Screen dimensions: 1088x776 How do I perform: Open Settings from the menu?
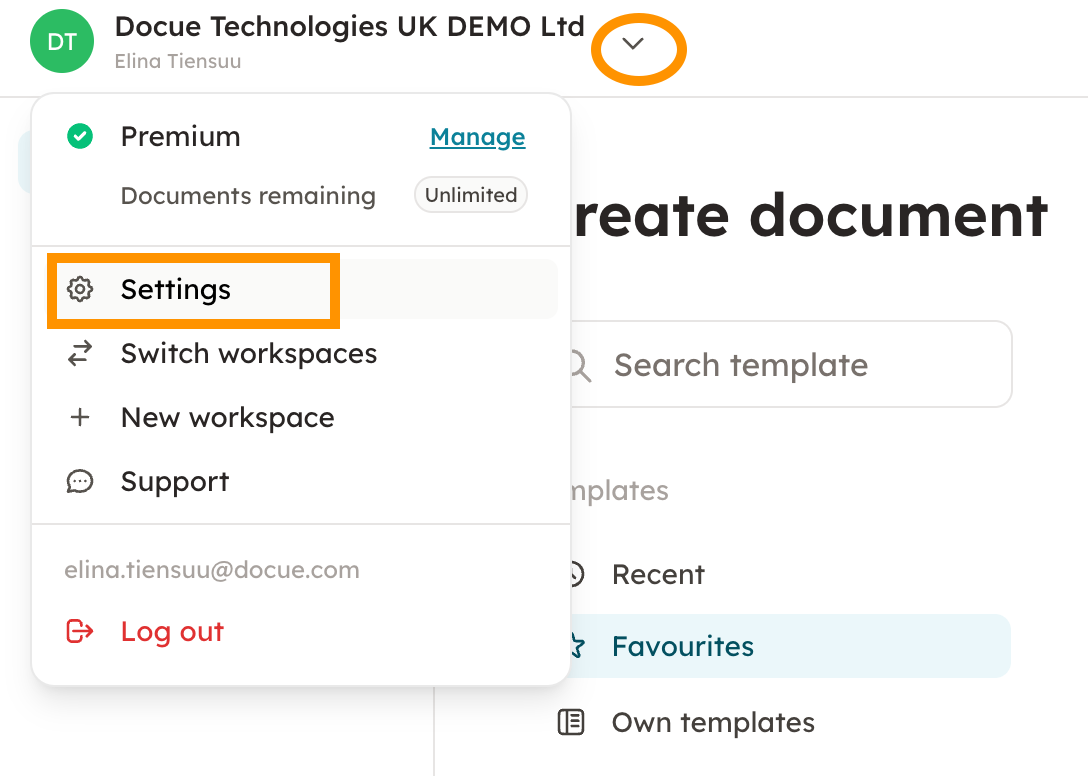[176, 290]
